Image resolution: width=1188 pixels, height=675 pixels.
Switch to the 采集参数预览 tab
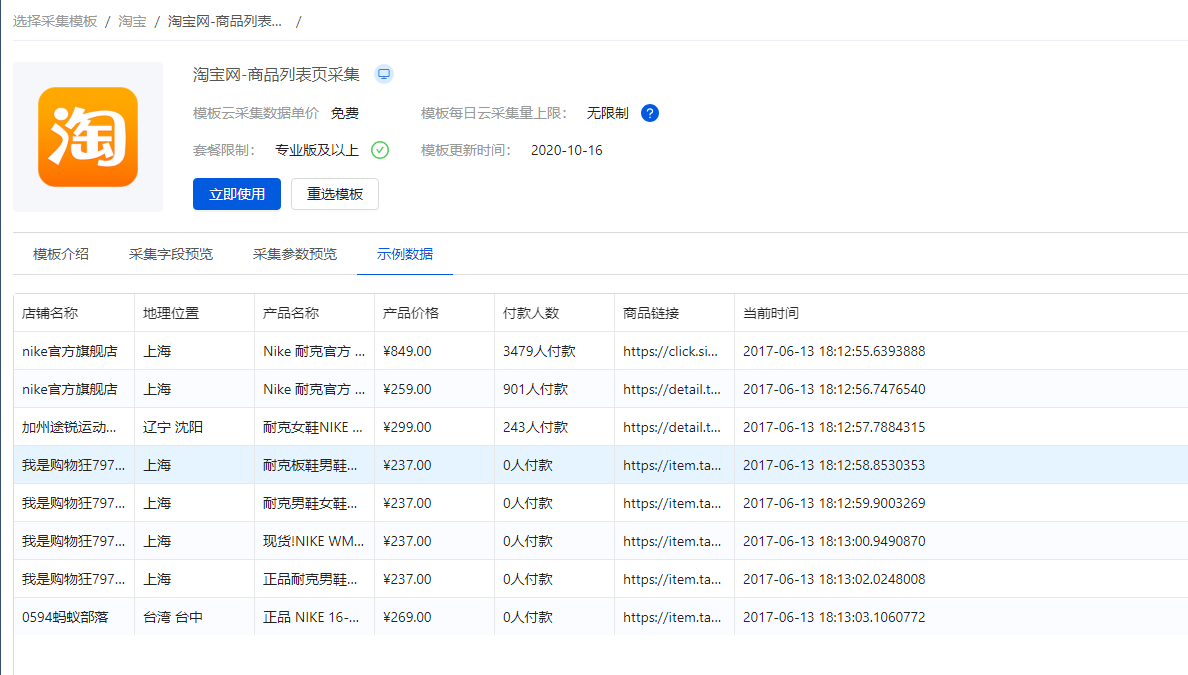[x=295, y=254]
